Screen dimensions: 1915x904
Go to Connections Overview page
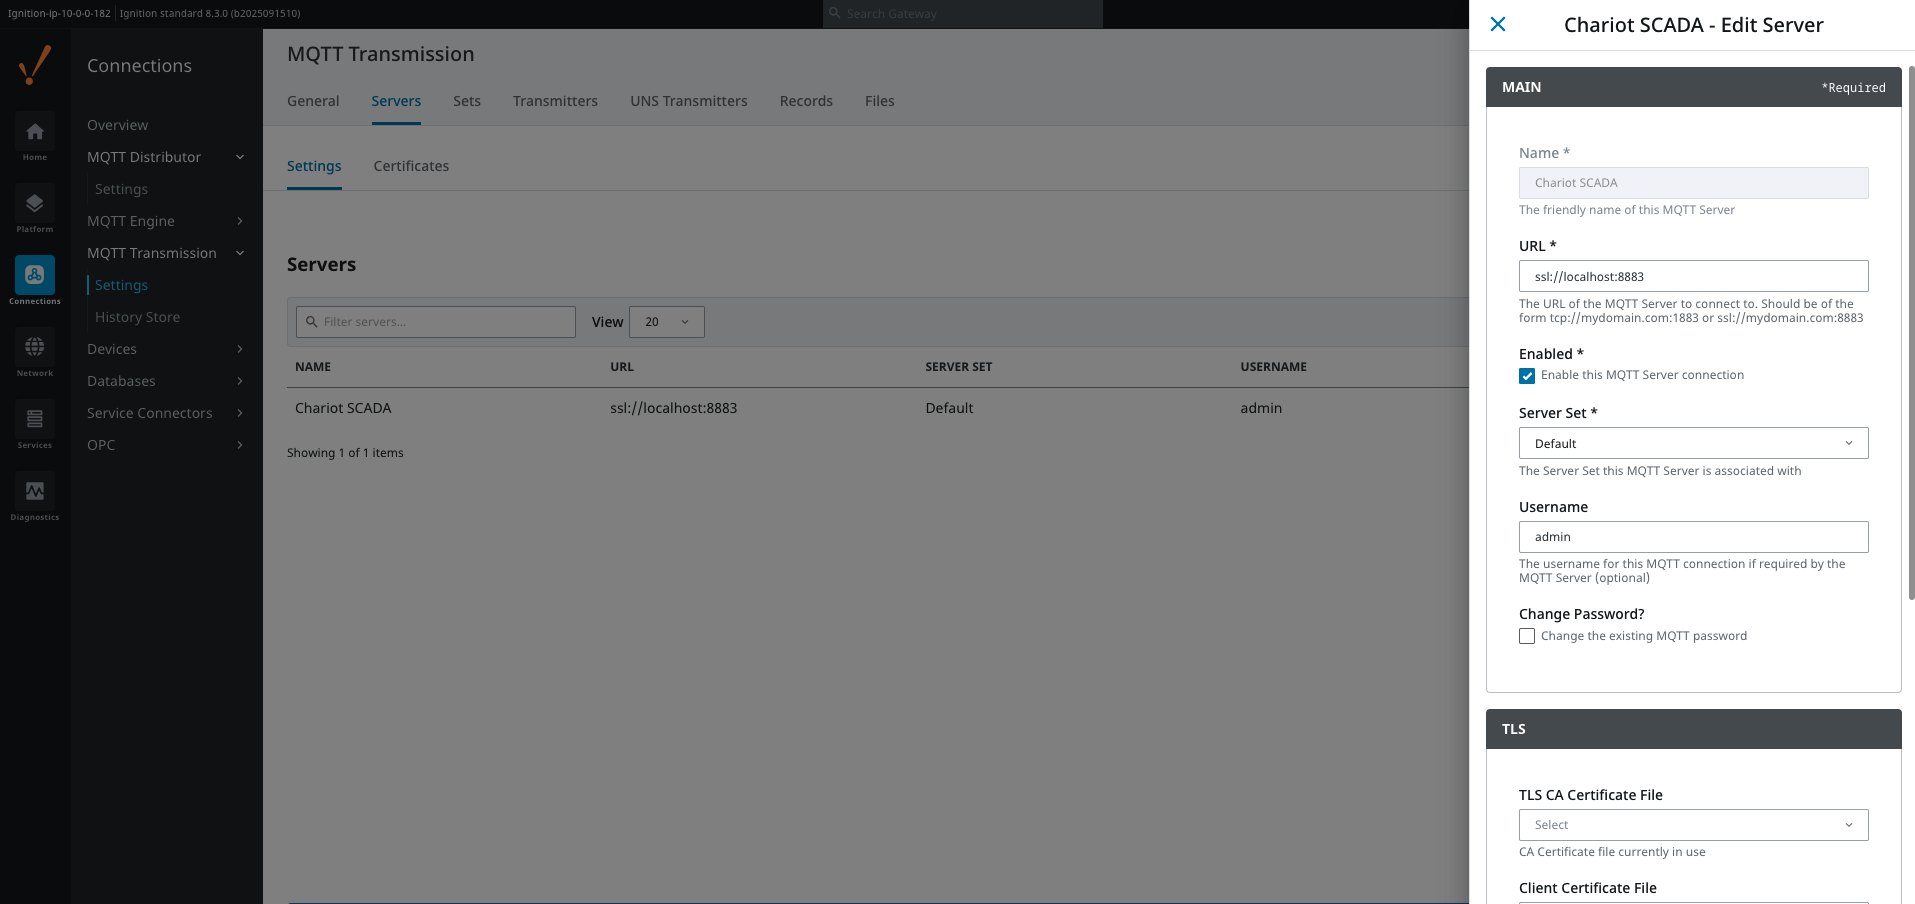(117, 125)
